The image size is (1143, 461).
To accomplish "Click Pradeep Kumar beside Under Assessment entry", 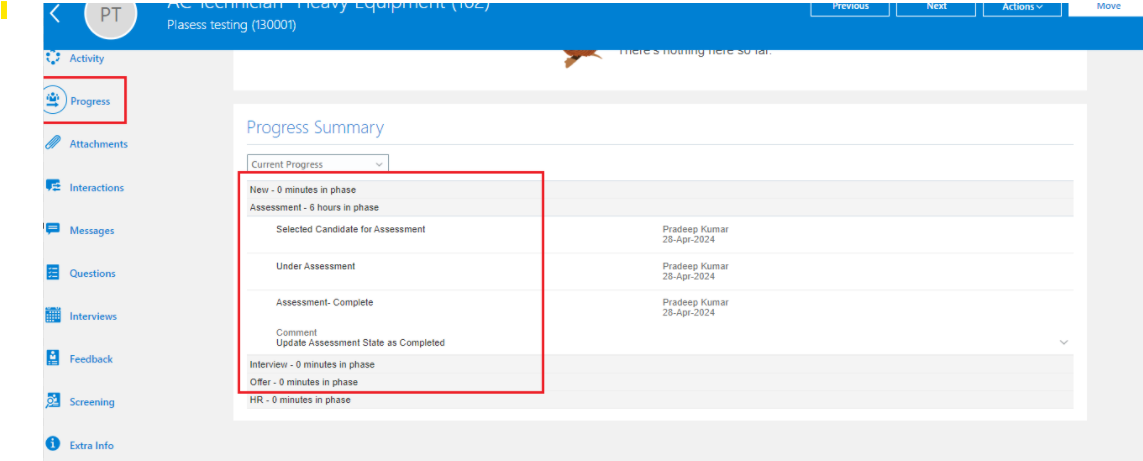I will tap(695, 266).
